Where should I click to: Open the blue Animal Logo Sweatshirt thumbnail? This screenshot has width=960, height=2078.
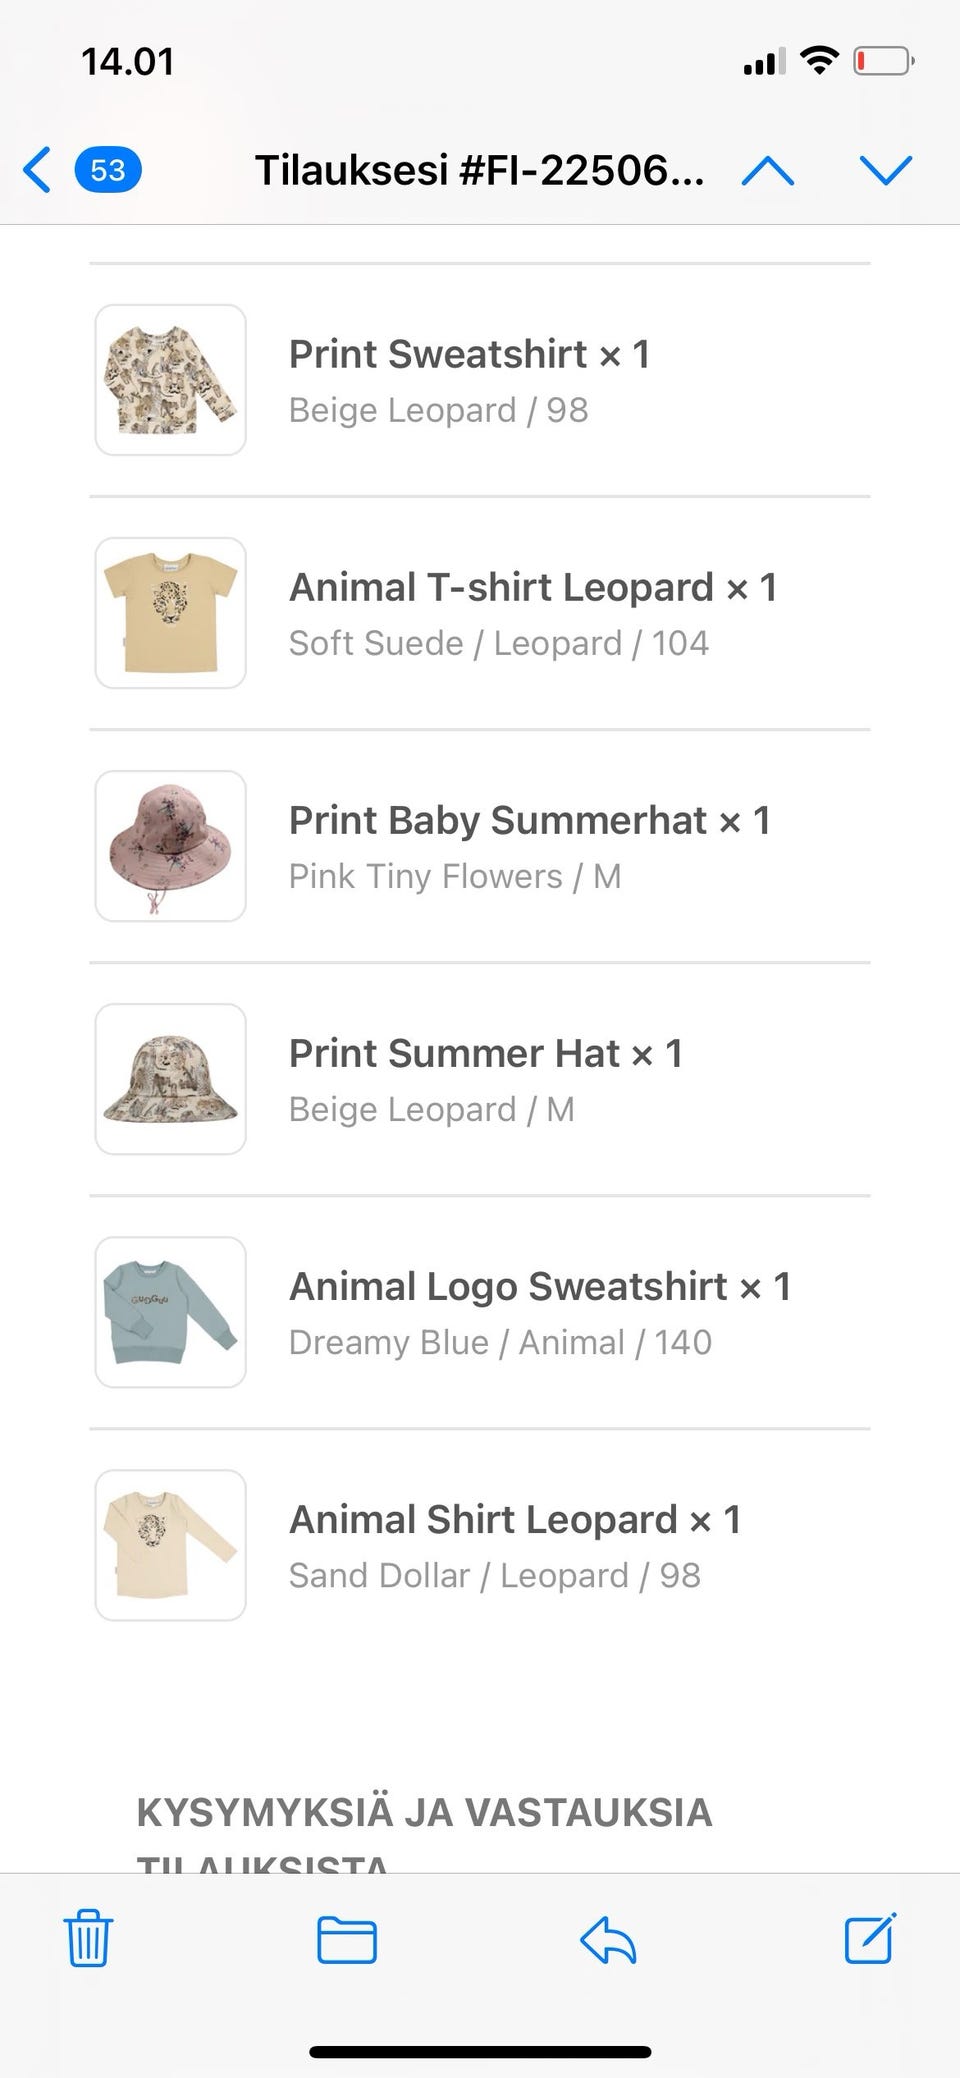pyautogui.click(x=171, y=1312)
